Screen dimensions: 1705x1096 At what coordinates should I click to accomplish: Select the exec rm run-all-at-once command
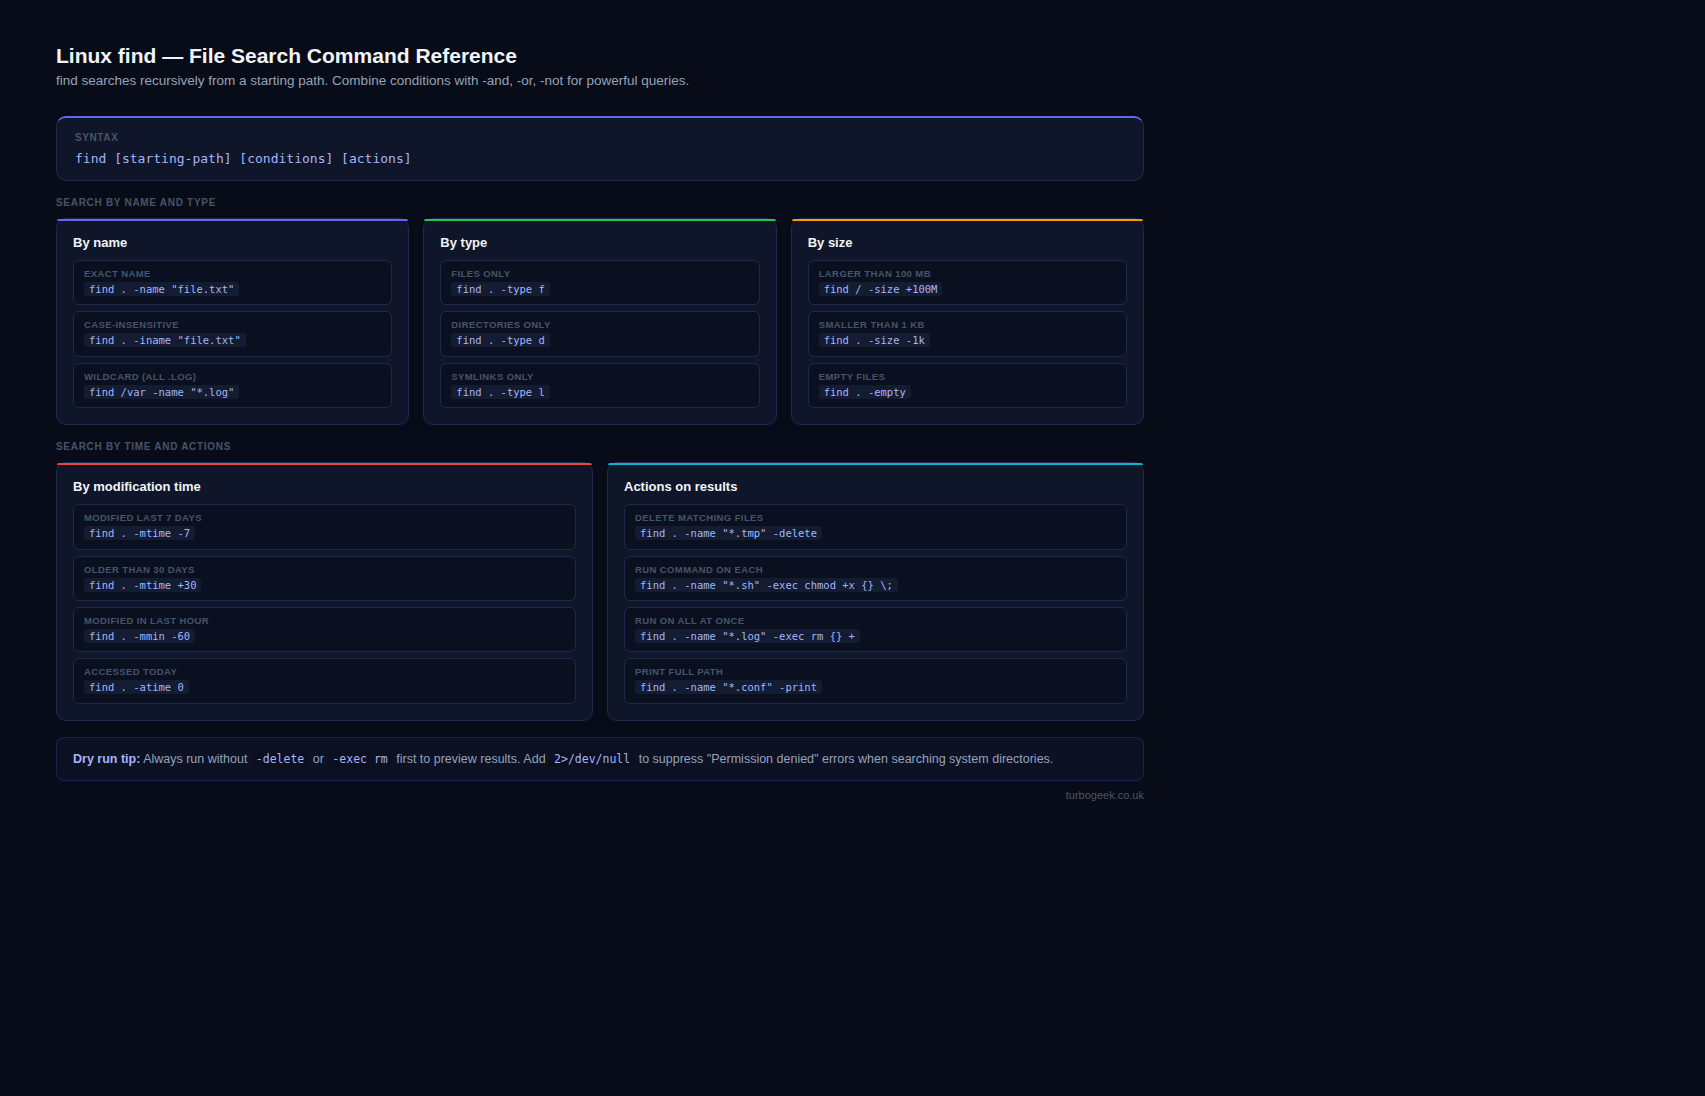pyautogui.click(x=747, y=637)
